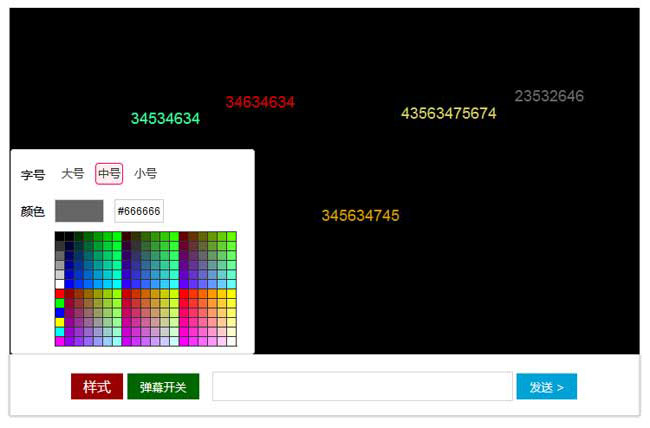The height and width of the screenshot is (428, 650).
Task: Pick pure red swatch in palette's leftmost column
Action: click(60, 294)
